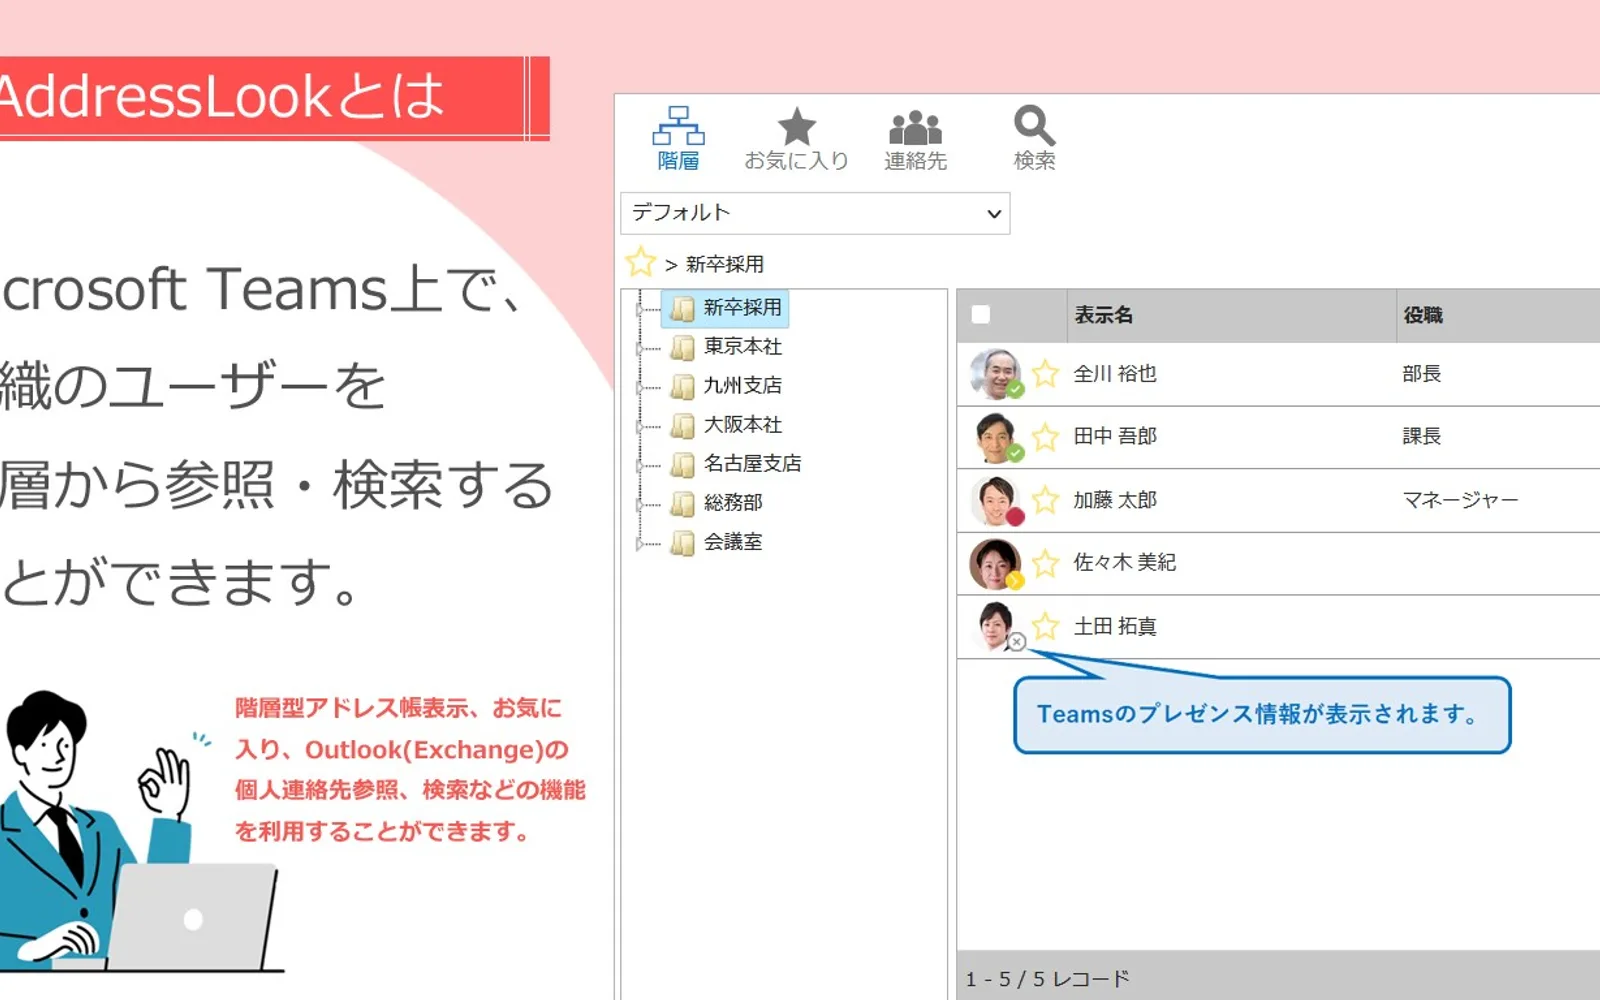Image resolution: width=1600 pixels, height=1000 pixels.
Task: Select 東京本社 label in the tree
Action: 743,347
